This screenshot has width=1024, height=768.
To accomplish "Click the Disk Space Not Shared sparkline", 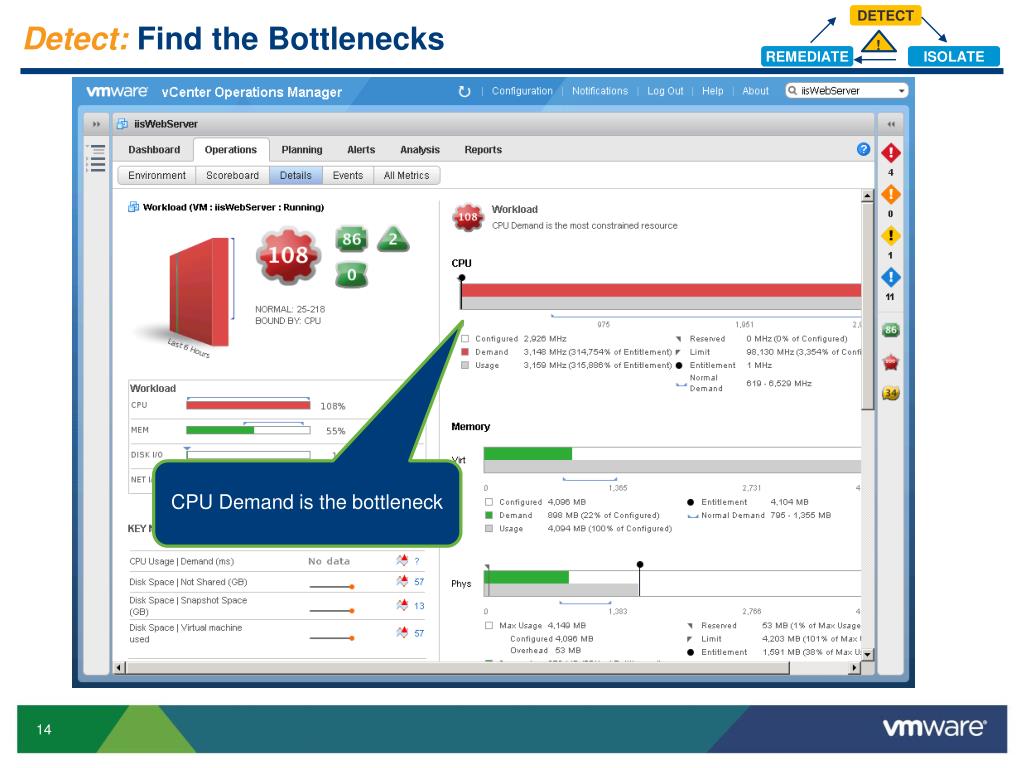I will click(332, 586).
